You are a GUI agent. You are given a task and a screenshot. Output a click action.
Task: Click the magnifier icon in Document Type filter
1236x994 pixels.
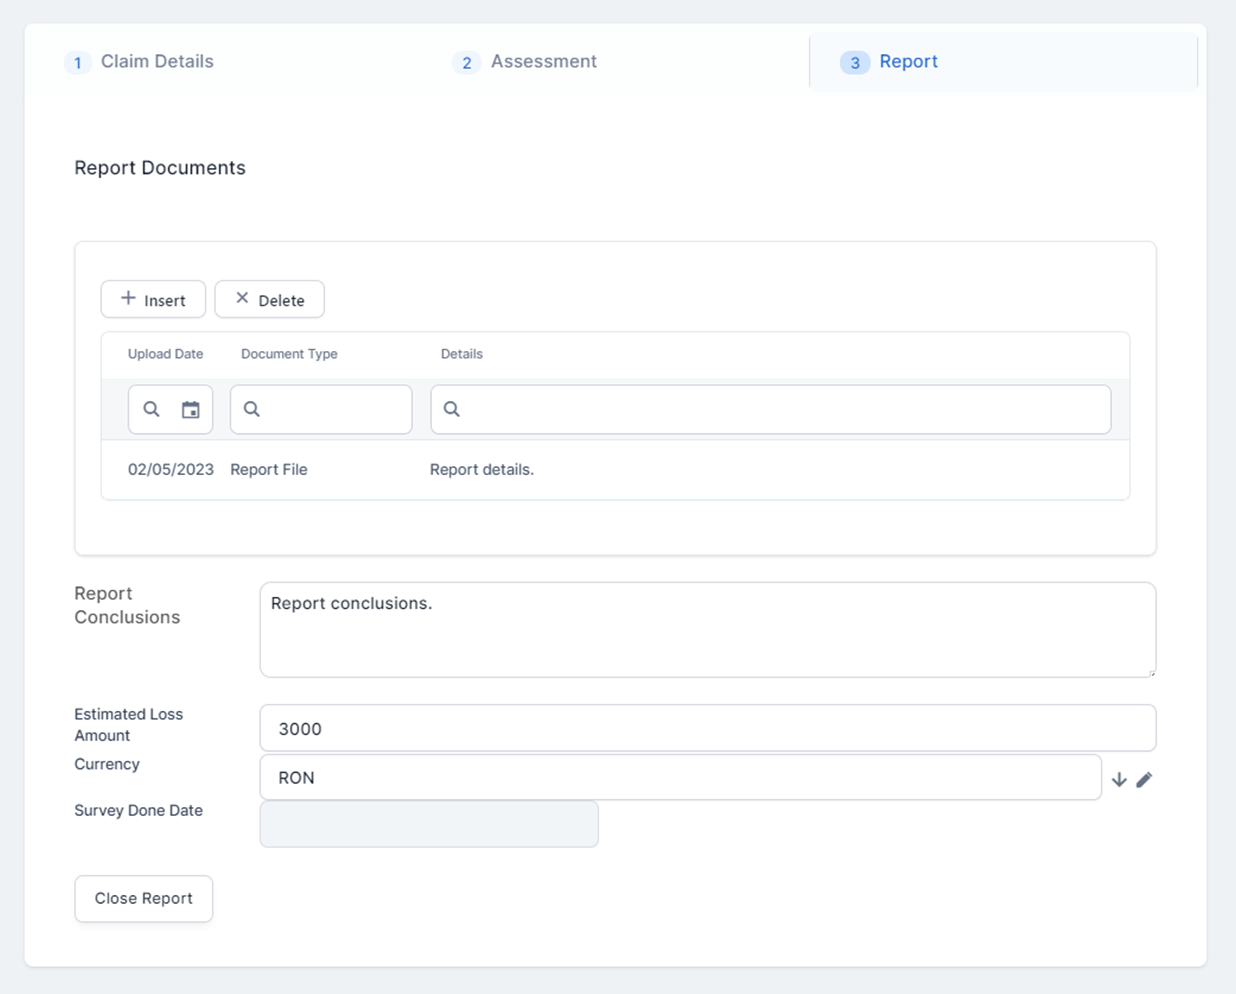click(252, 410)
